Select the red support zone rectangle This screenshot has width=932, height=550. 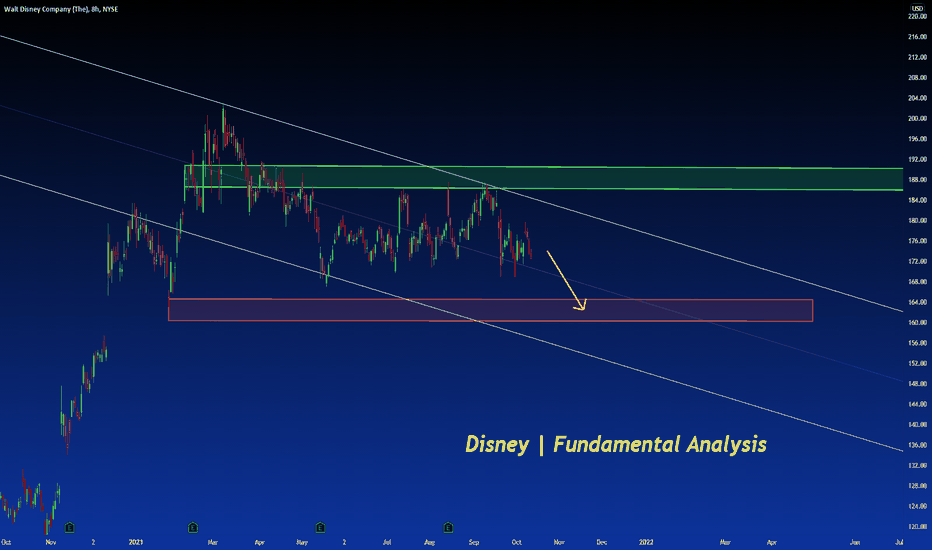point(490,310)
